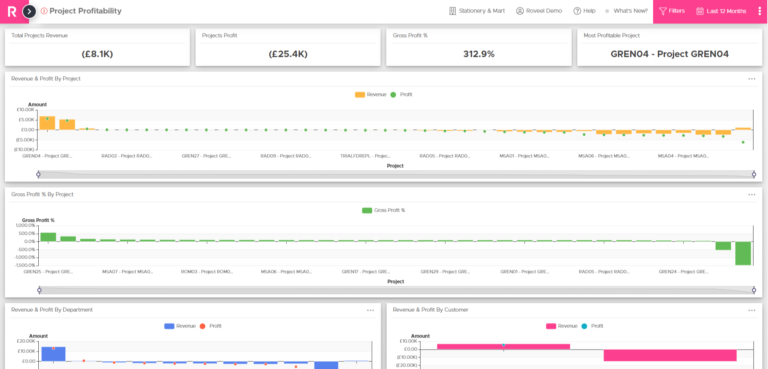Toggle Profit legend in Customer chart
The height and width of the screenshot is (369, 768).
point(592,326)
